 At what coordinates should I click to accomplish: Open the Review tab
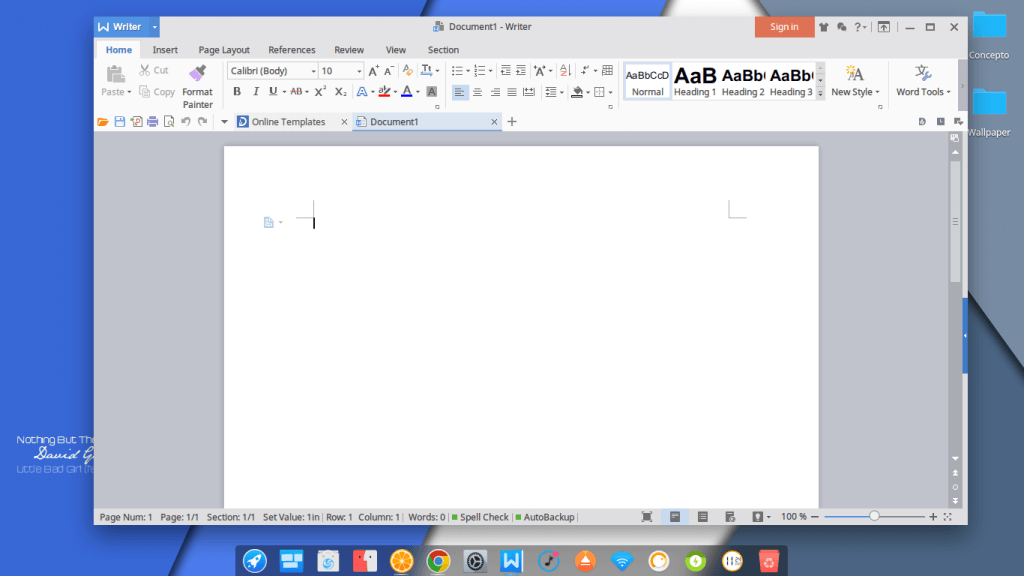pyautogui.click(x=349, y=50)
